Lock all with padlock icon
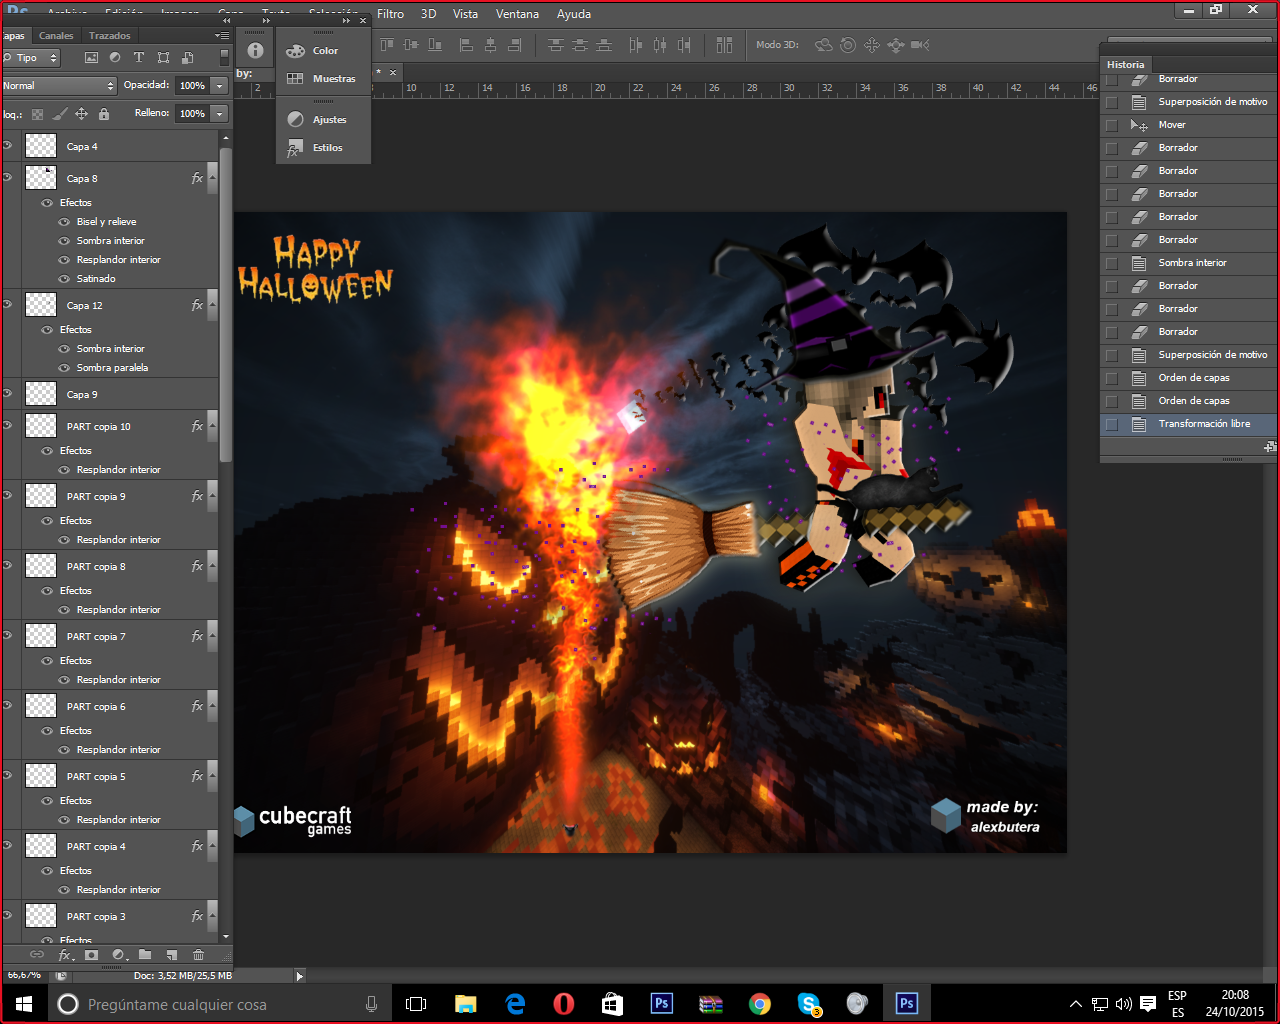This screenshot has width=1280, height=1024. 104,114
